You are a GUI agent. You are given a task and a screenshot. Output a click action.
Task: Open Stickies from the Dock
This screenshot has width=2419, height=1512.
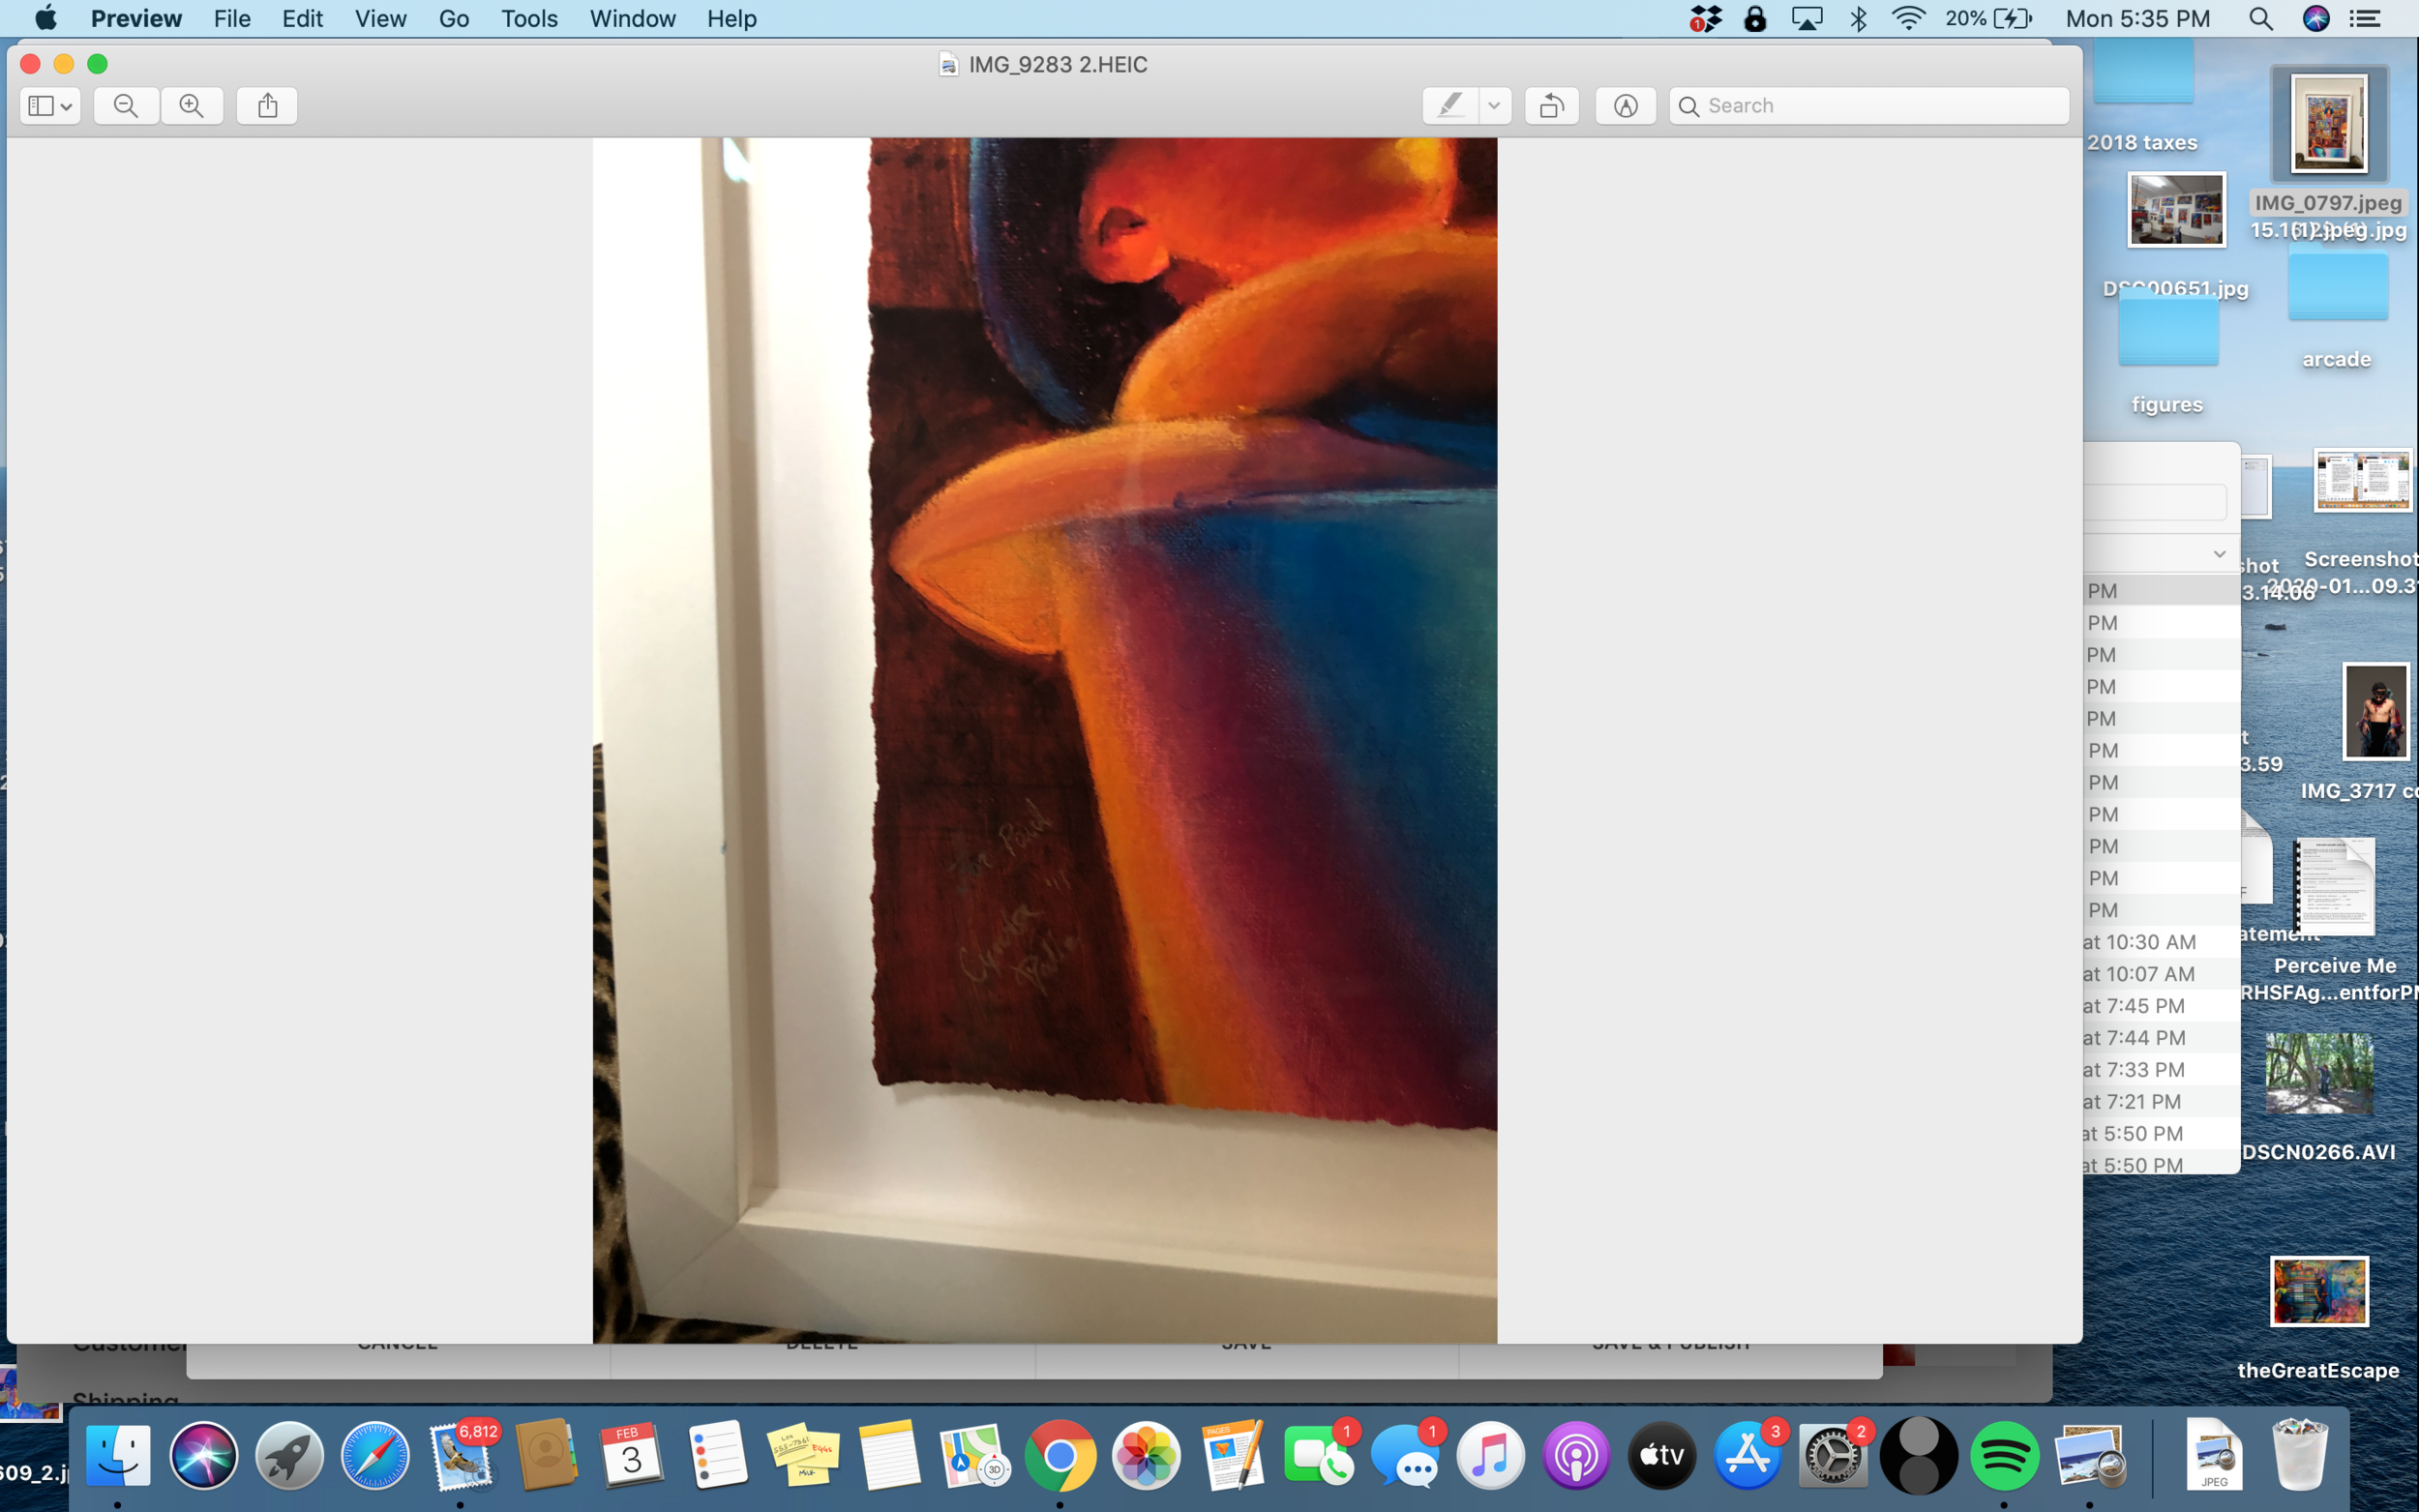tap(804, 1455)
